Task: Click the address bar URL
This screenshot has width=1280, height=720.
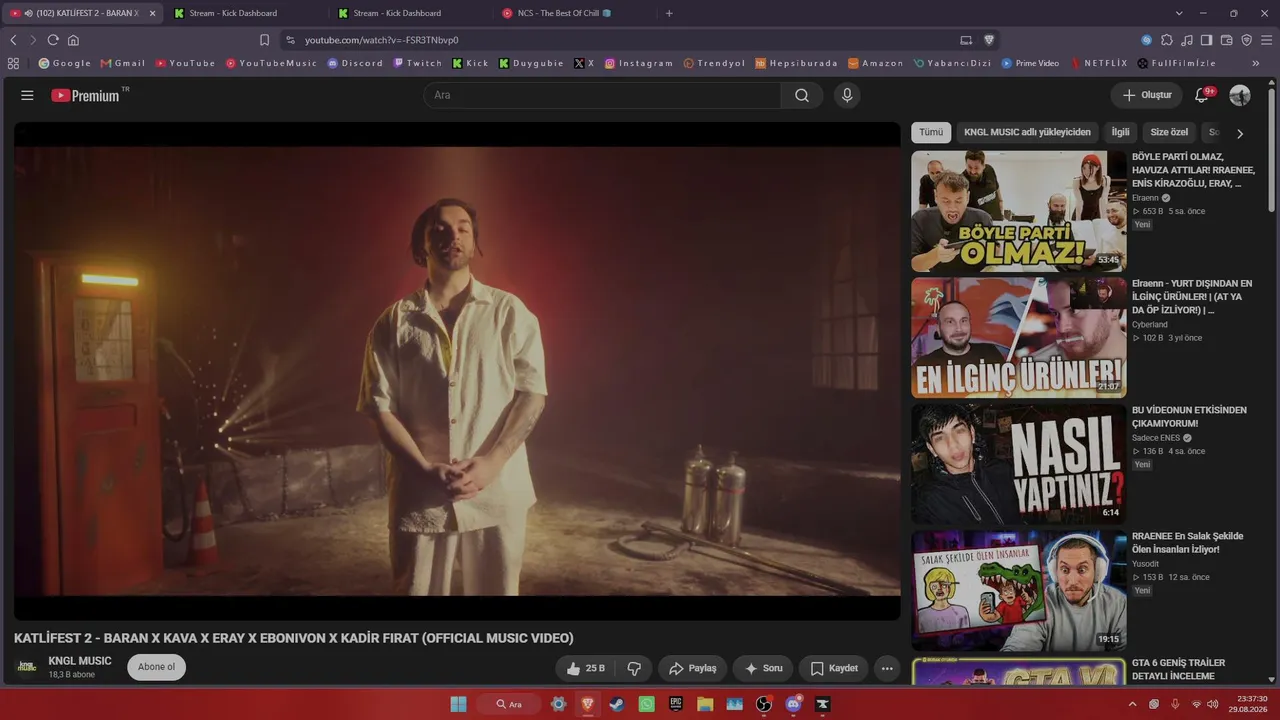Action: [x=382, y=40]
